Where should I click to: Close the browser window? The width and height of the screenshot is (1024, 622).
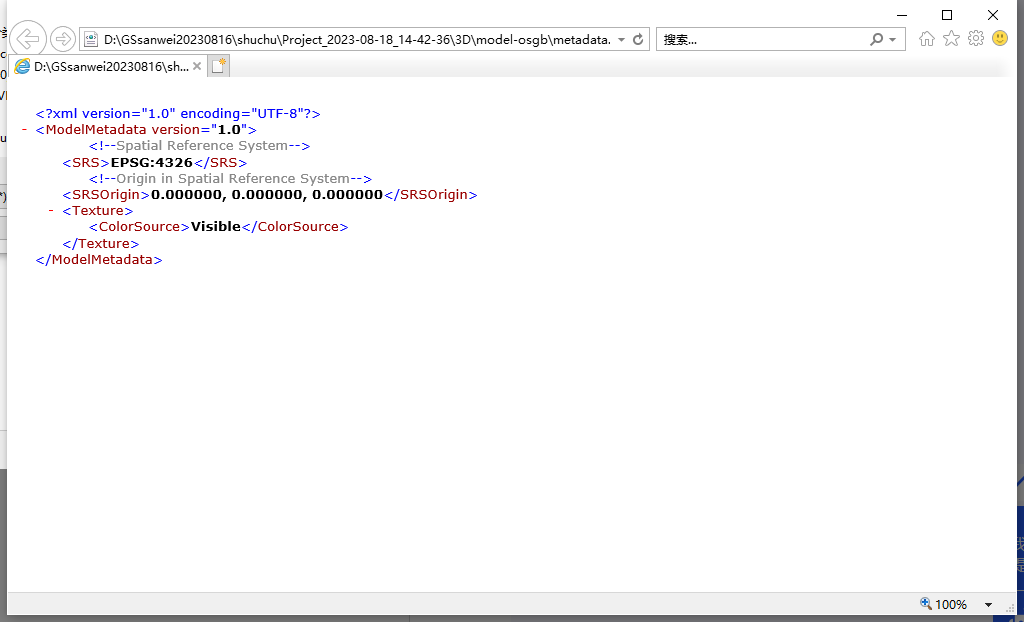(993, 15)
